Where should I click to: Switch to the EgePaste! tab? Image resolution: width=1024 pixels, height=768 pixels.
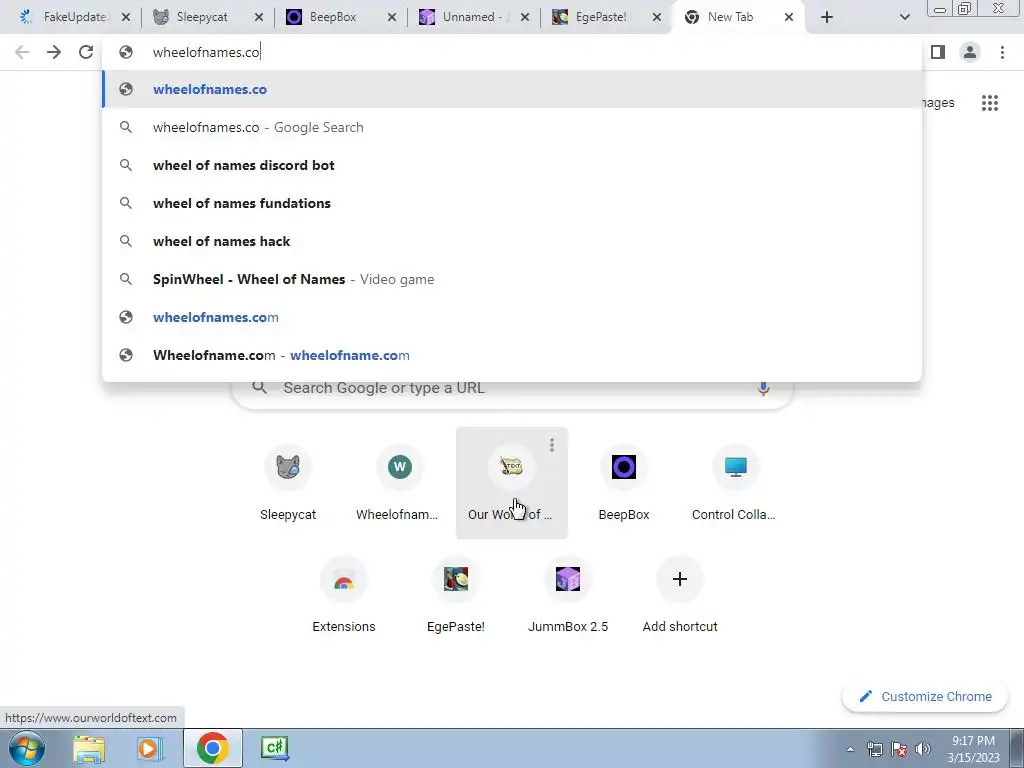(601, 17)
